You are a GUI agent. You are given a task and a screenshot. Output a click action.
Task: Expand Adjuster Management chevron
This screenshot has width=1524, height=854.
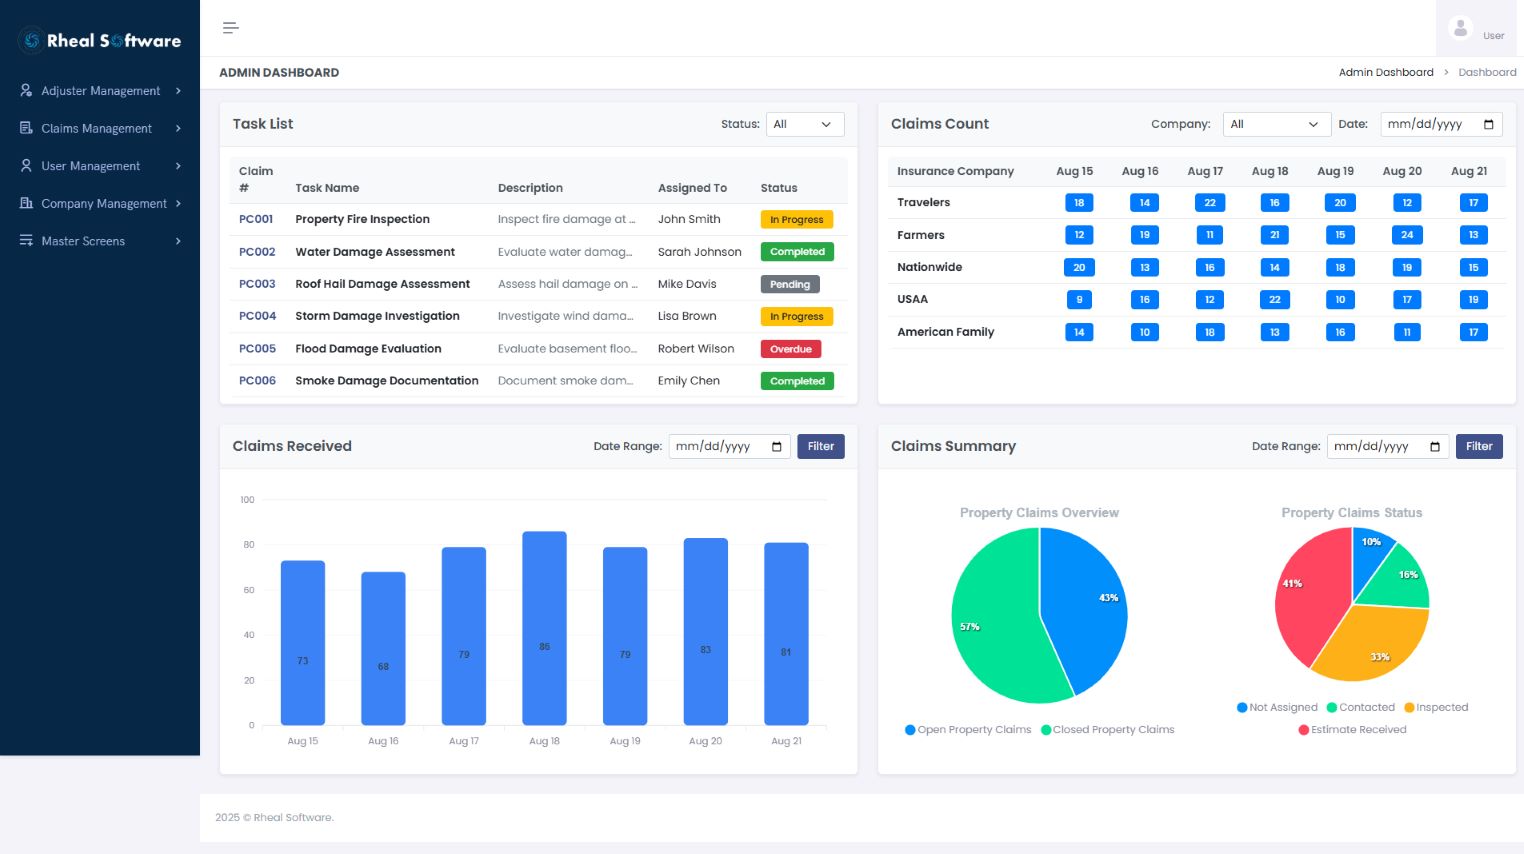[178, 91]
